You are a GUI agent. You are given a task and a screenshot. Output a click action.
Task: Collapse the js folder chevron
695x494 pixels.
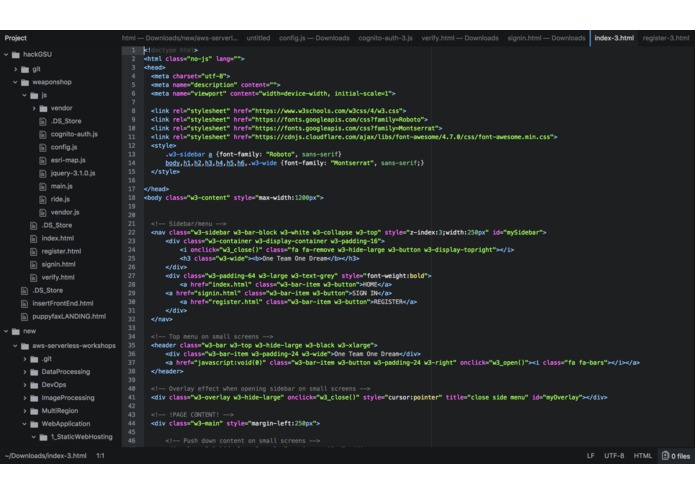pos(25,95)
